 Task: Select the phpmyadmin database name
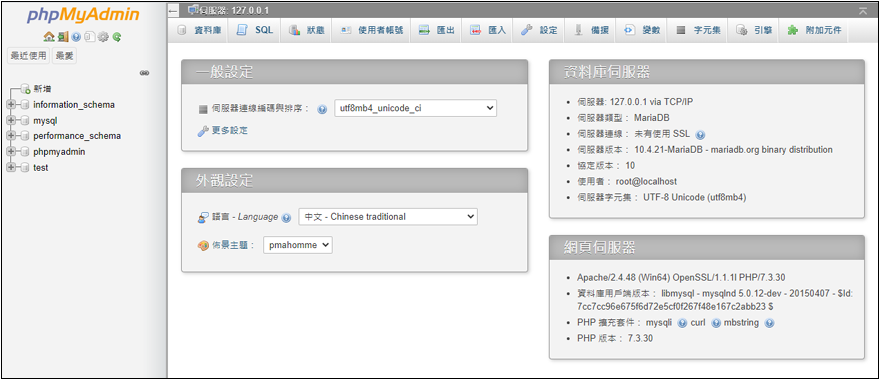point(59,152)
